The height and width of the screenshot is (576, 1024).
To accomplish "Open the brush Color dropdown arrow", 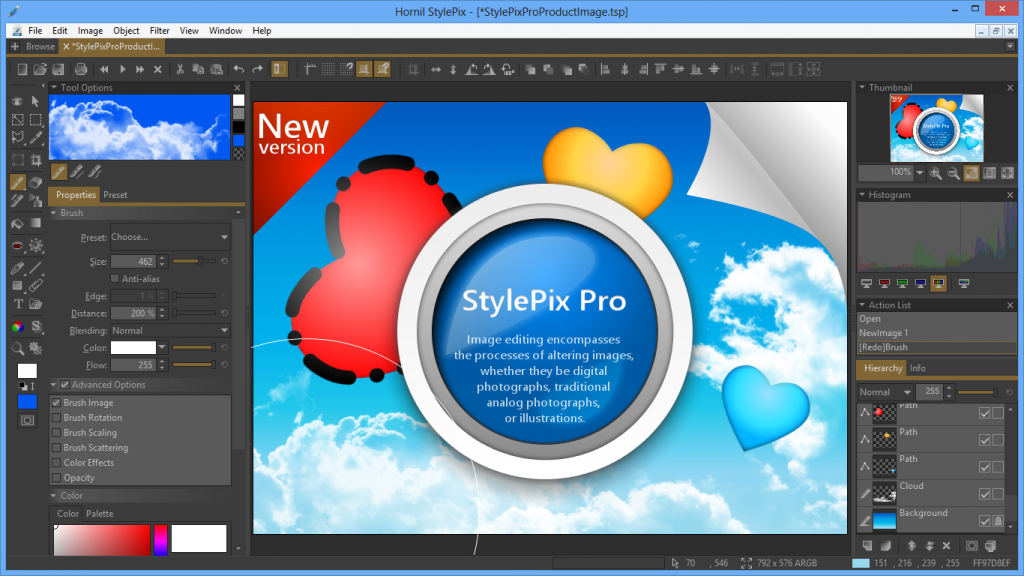I will tap(162, 347).
